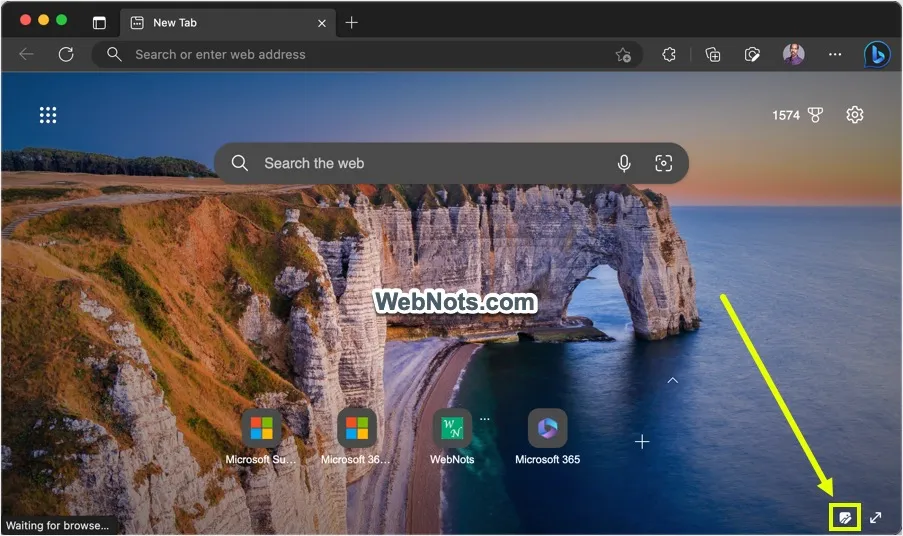This screenshot has width=903, height=536.
Task: Open the user profile avatar
Action: [x=794, y=54]
